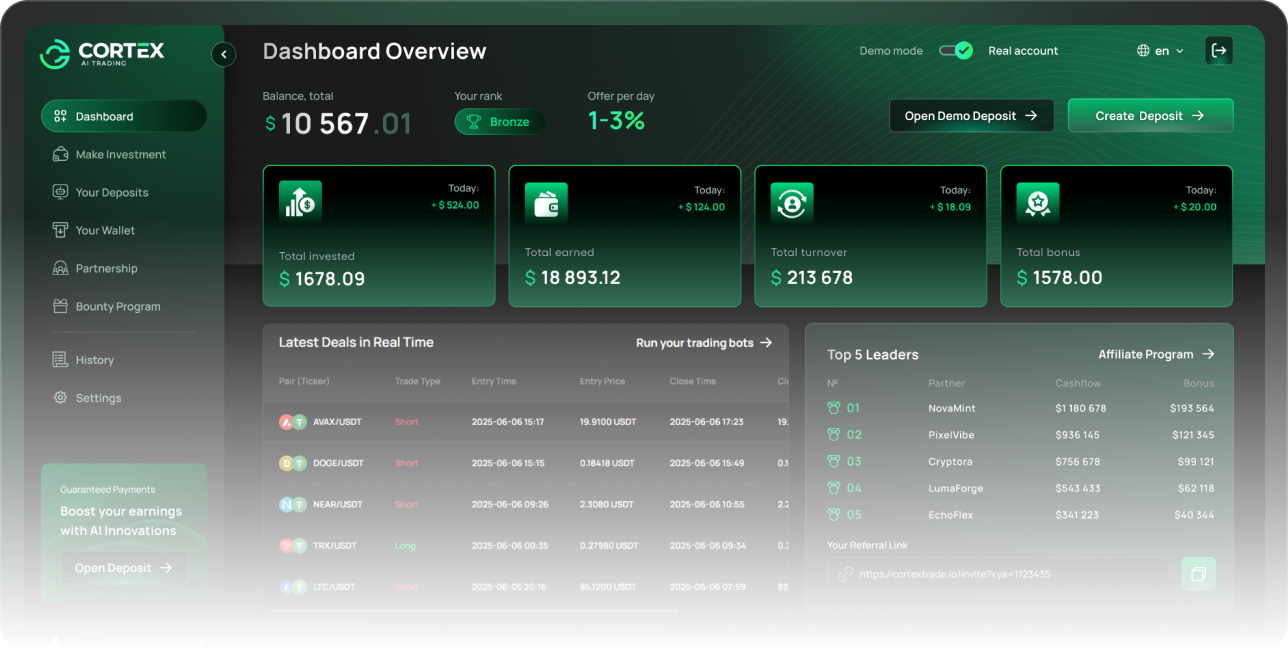Click the Your Wallet sidebar icon
Screen dimensions: 1288x652
pos(60,230)
